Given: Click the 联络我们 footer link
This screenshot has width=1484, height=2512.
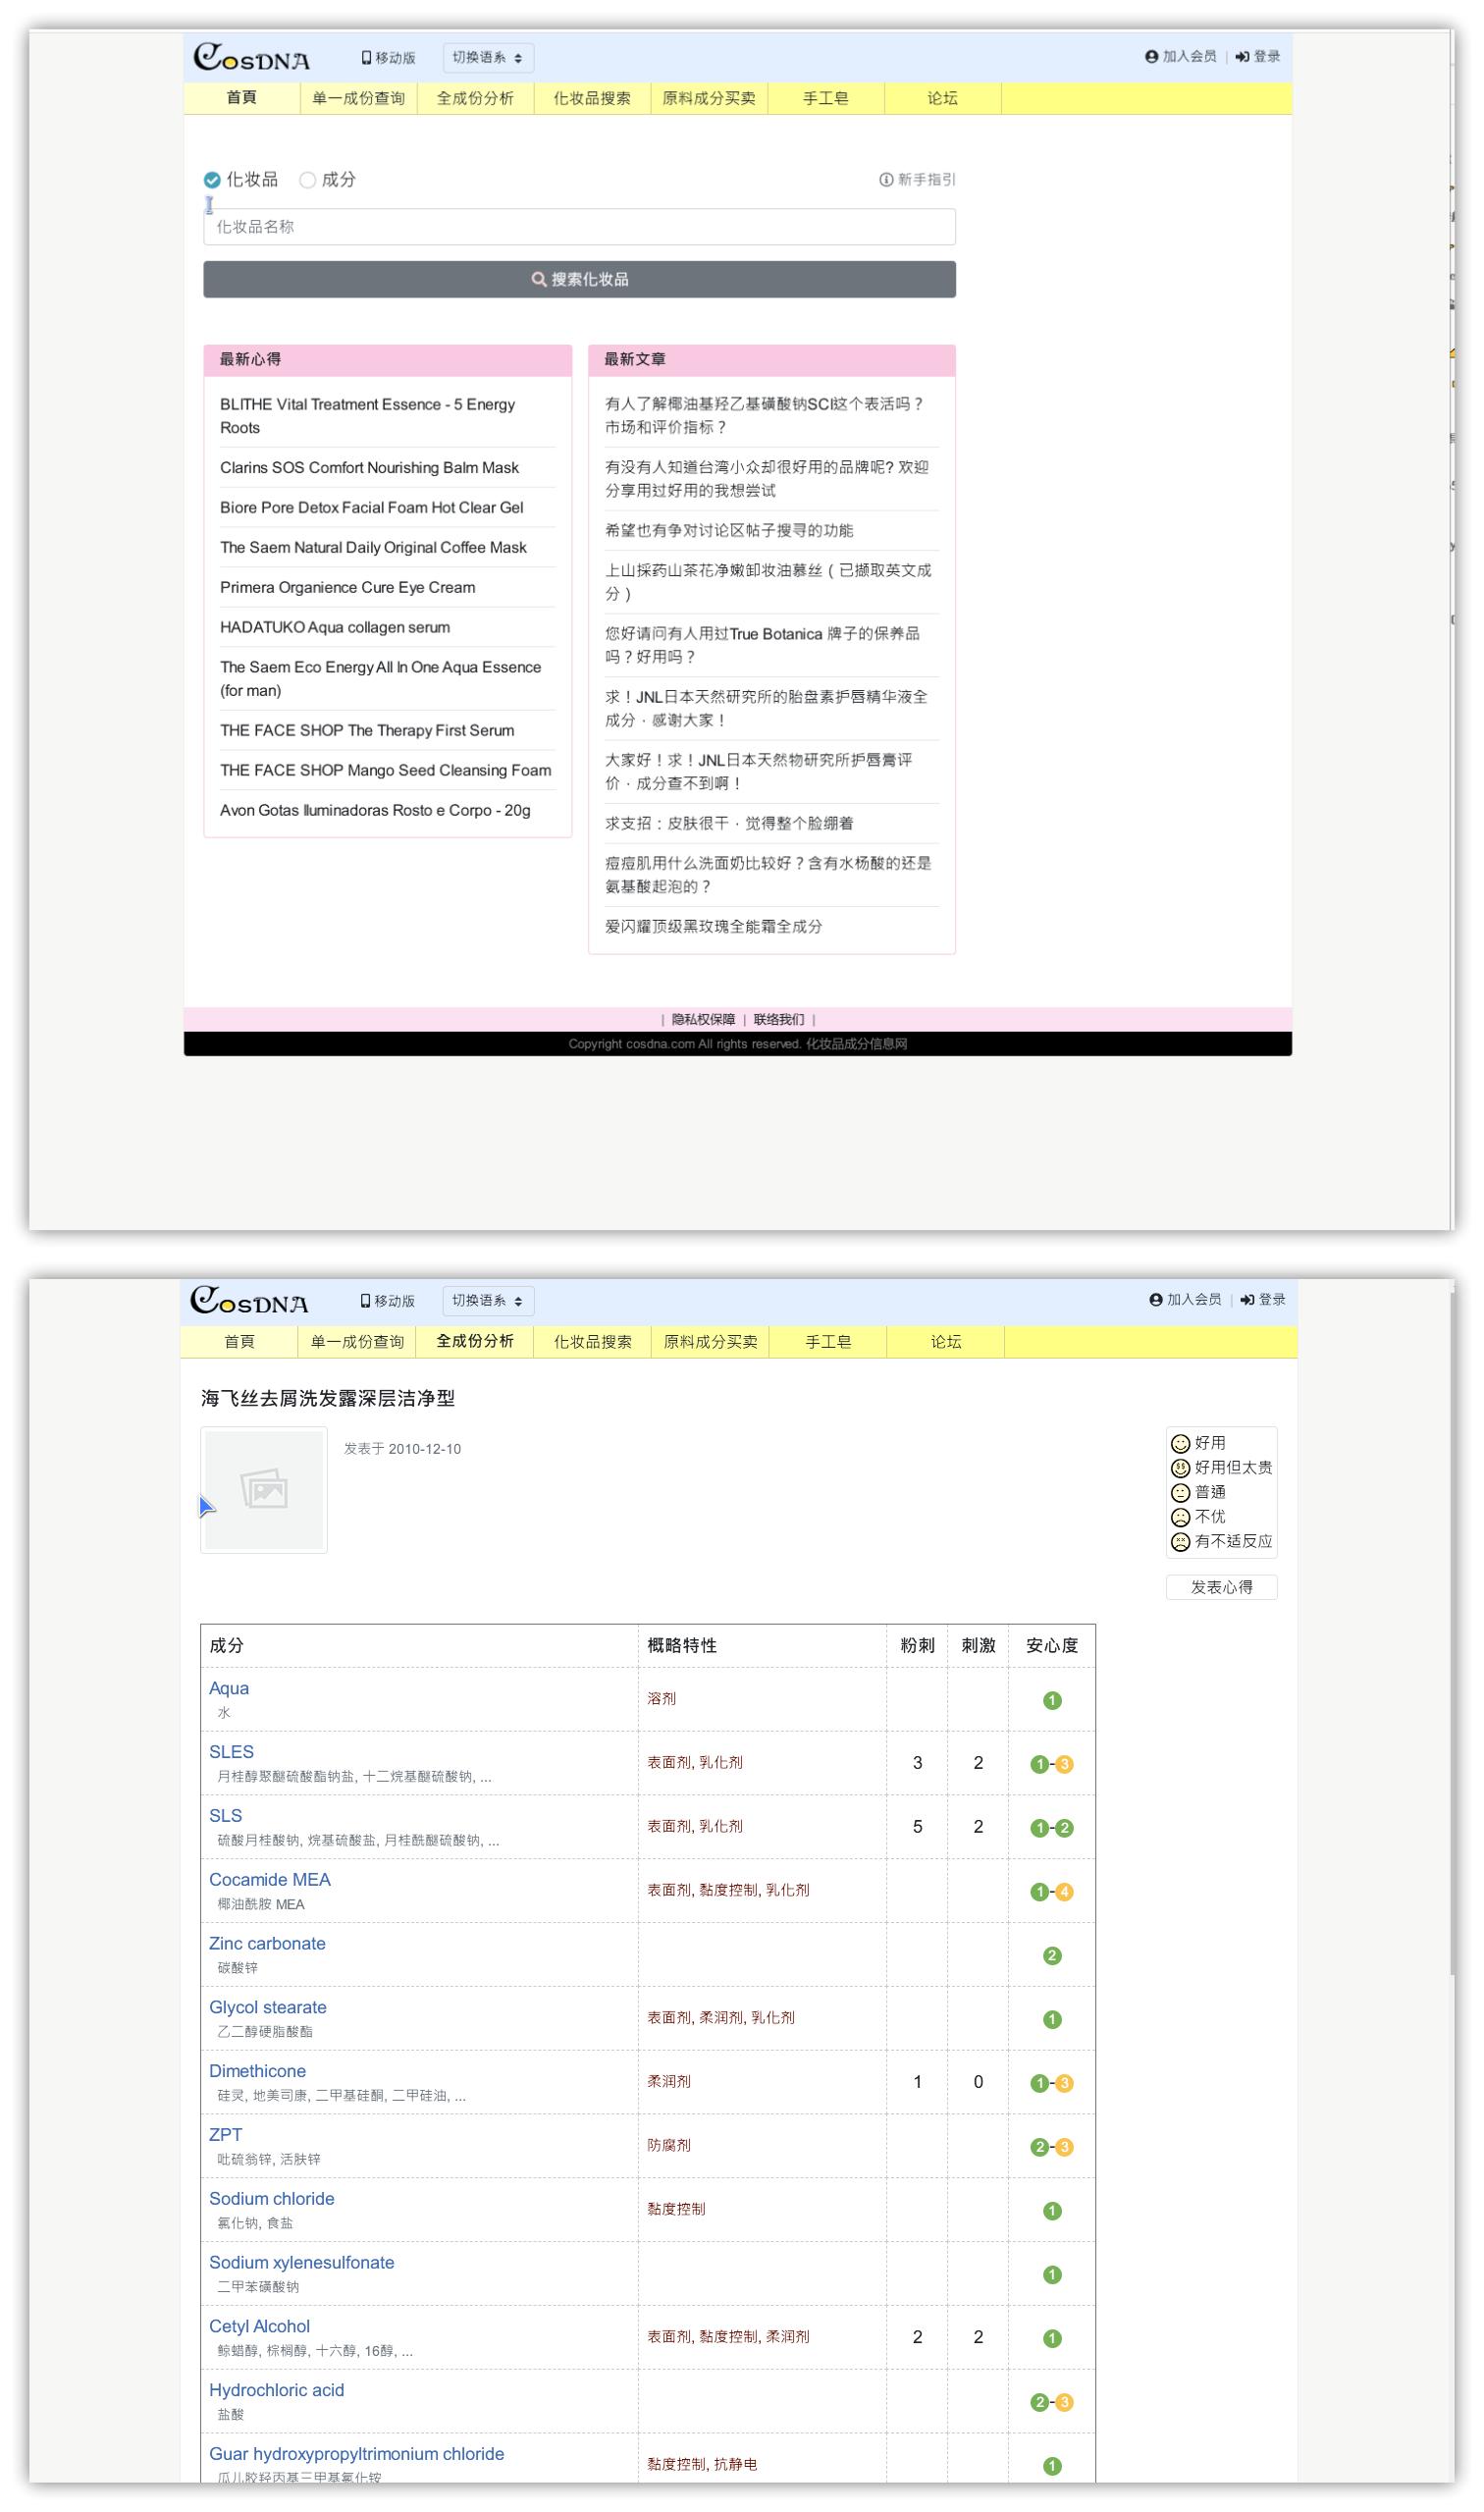Looking at the screenshot, I should tap(779, 1020).
